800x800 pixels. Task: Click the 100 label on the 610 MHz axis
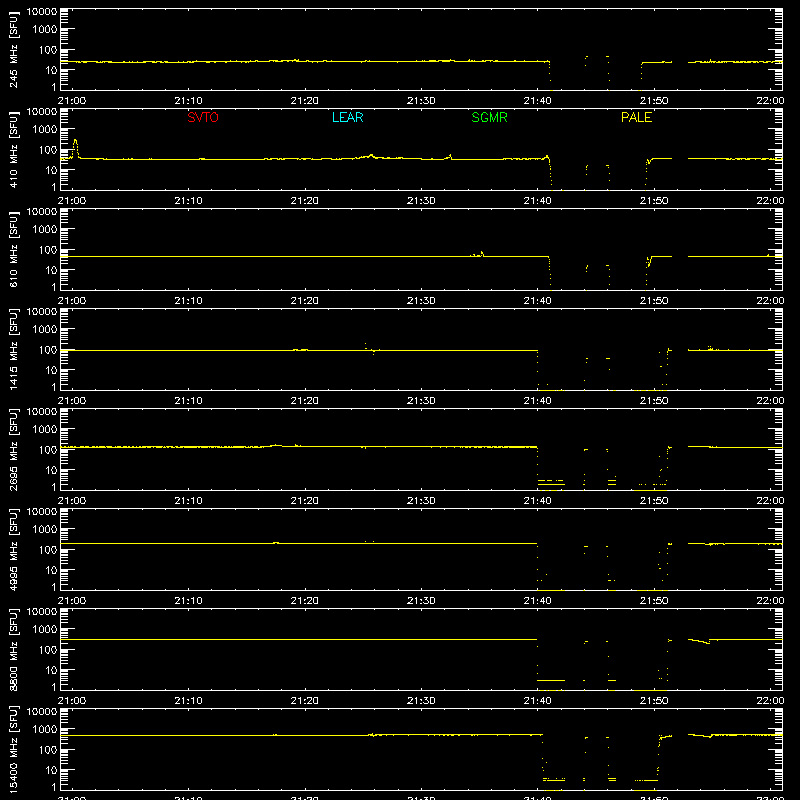tap(48, 250)
